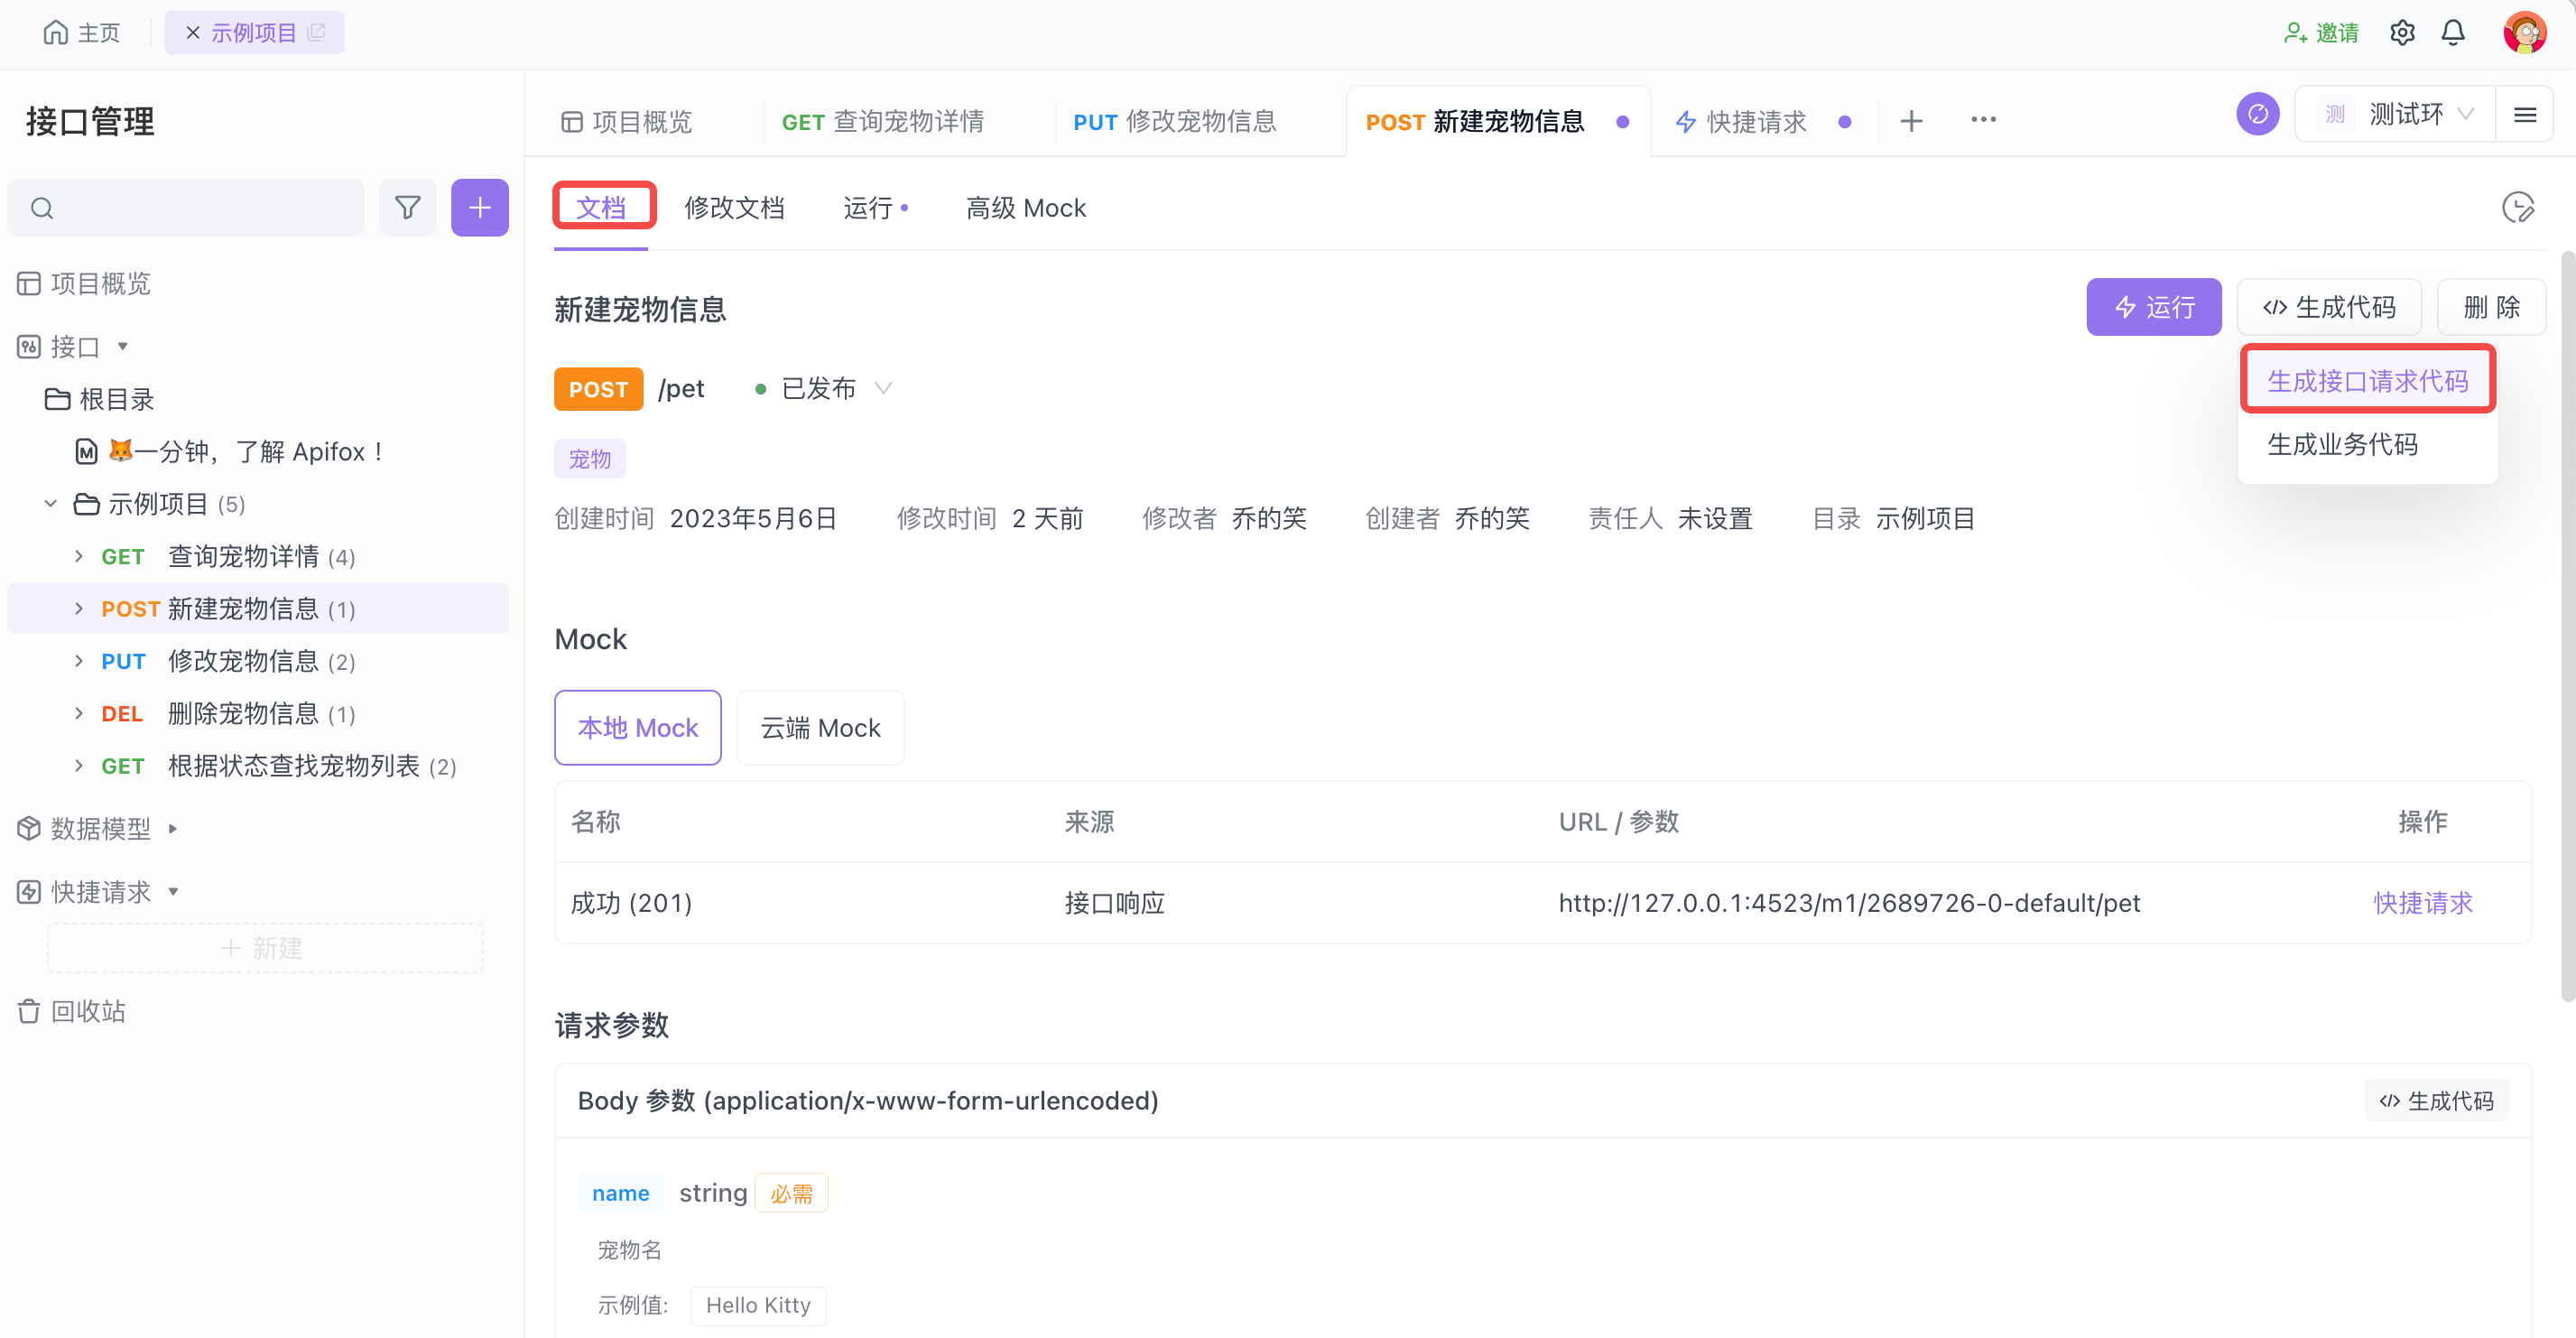Switch to the 修改文档 tab
2576x1338 pixels.
(734, 208)
